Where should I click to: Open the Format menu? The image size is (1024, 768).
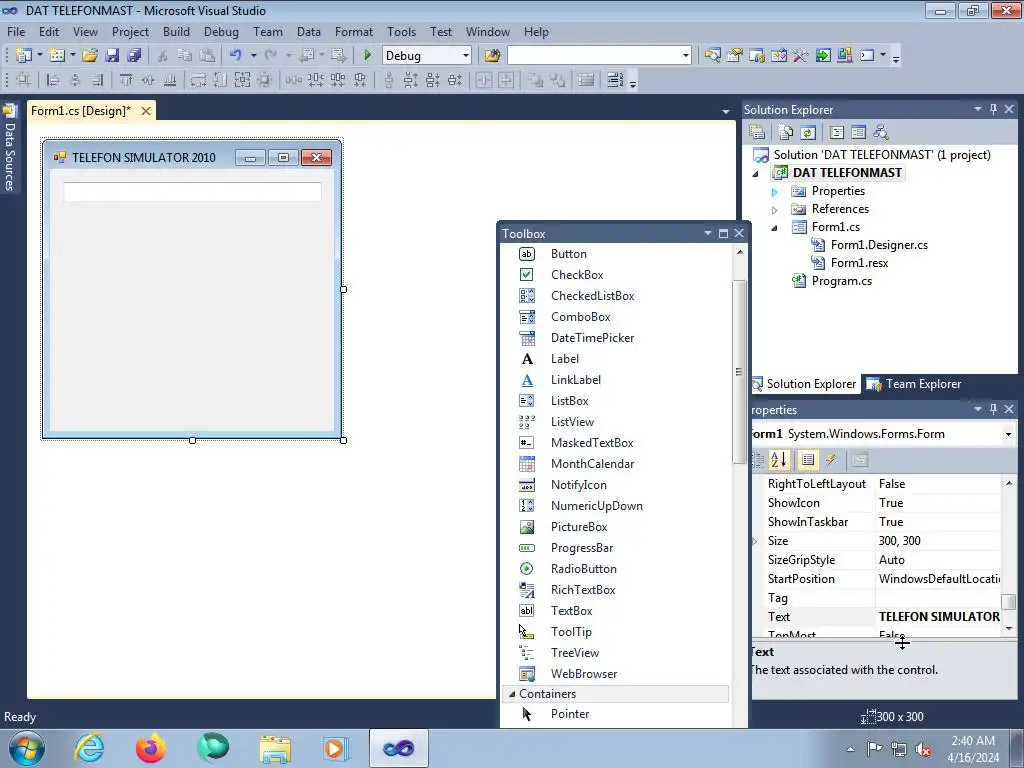pyautogui.click(x=353, y=31)
